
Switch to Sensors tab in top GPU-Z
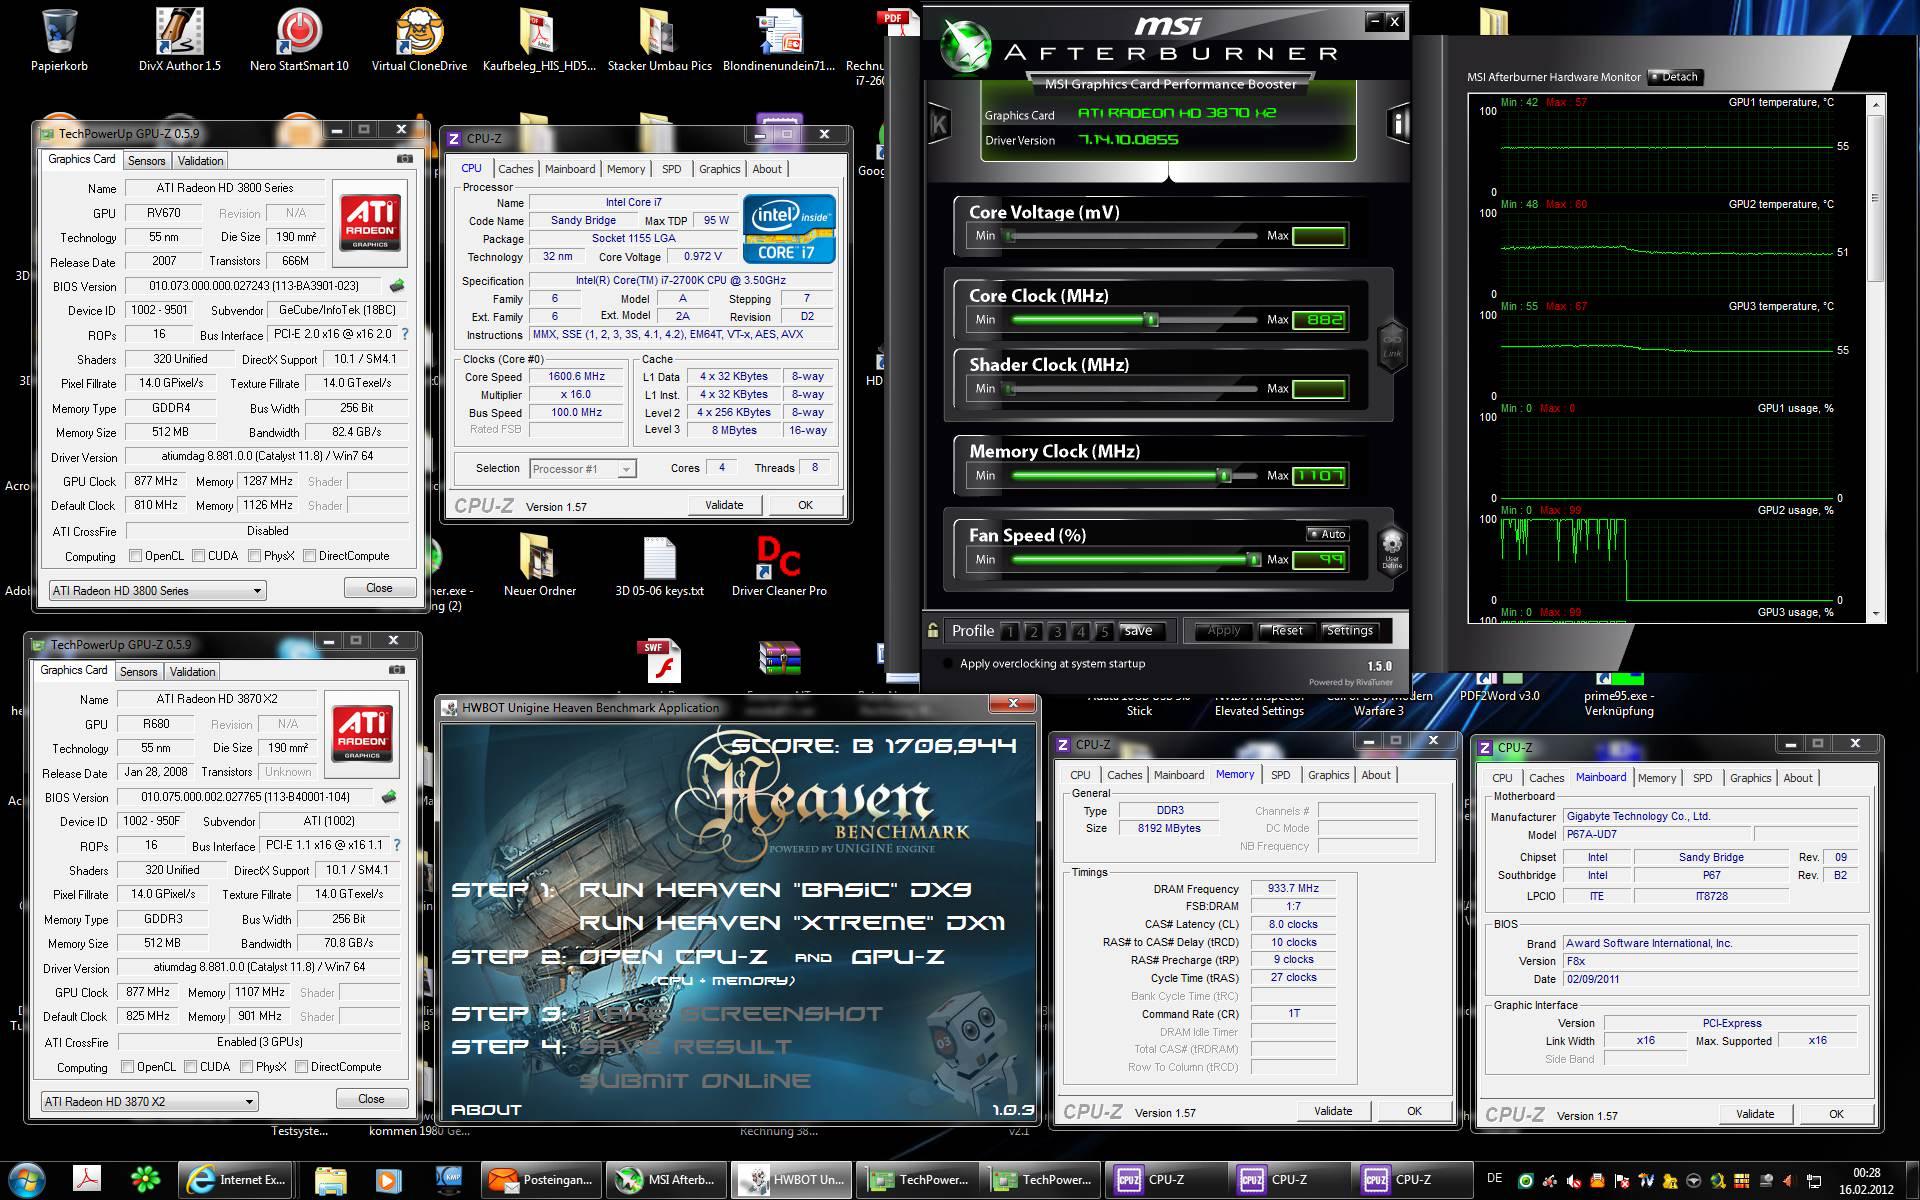tap(146, 161)
